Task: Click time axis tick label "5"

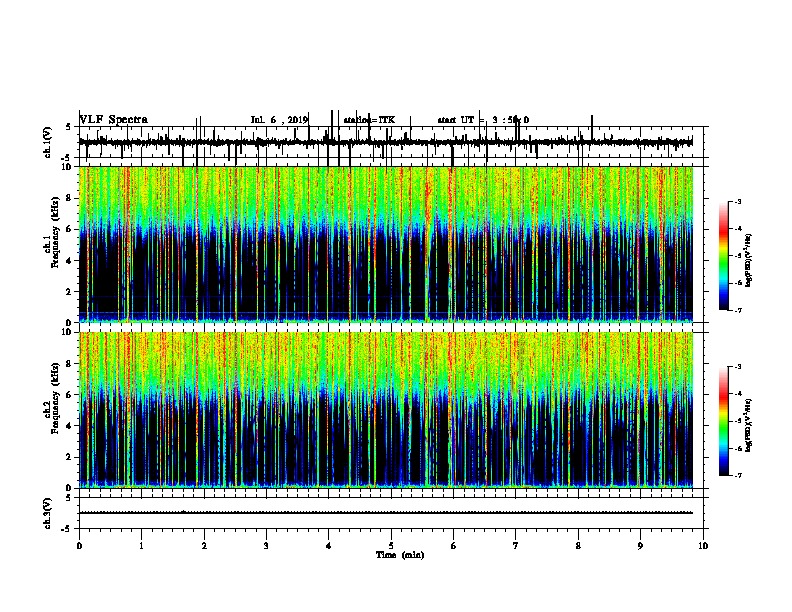Action: click(x=391, y=546)
